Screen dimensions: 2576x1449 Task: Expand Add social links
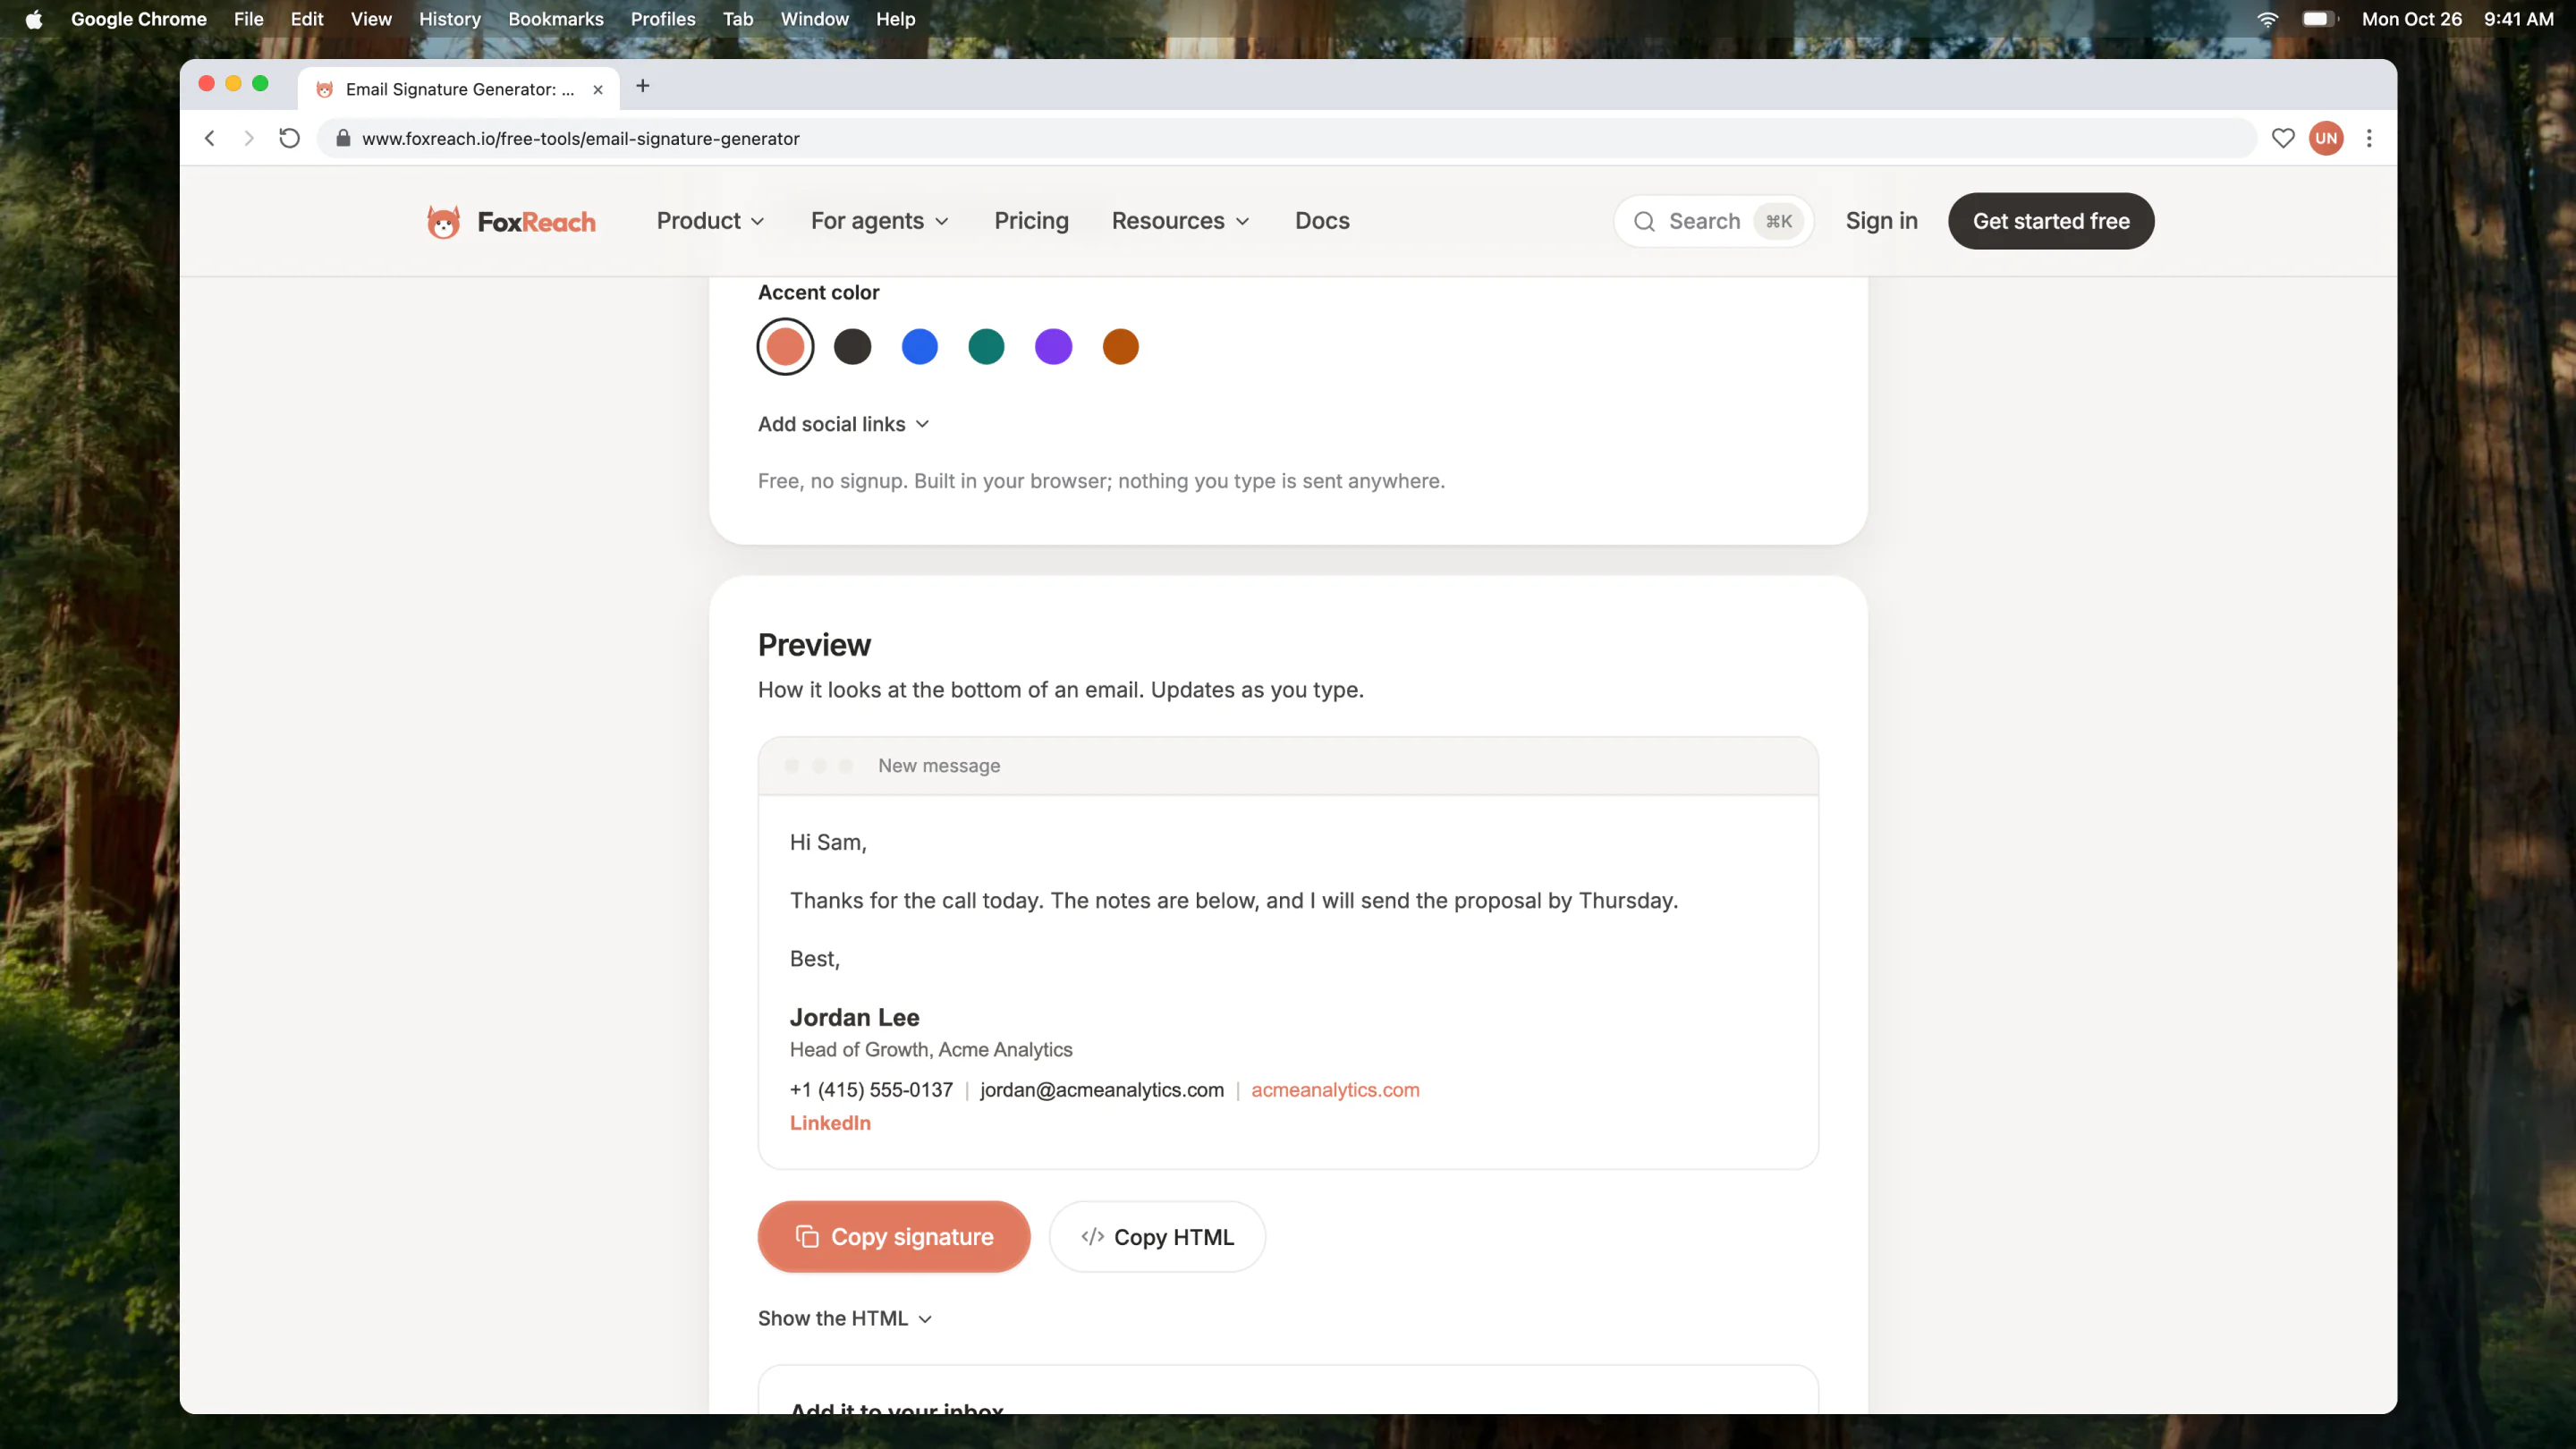click(844, 424)
